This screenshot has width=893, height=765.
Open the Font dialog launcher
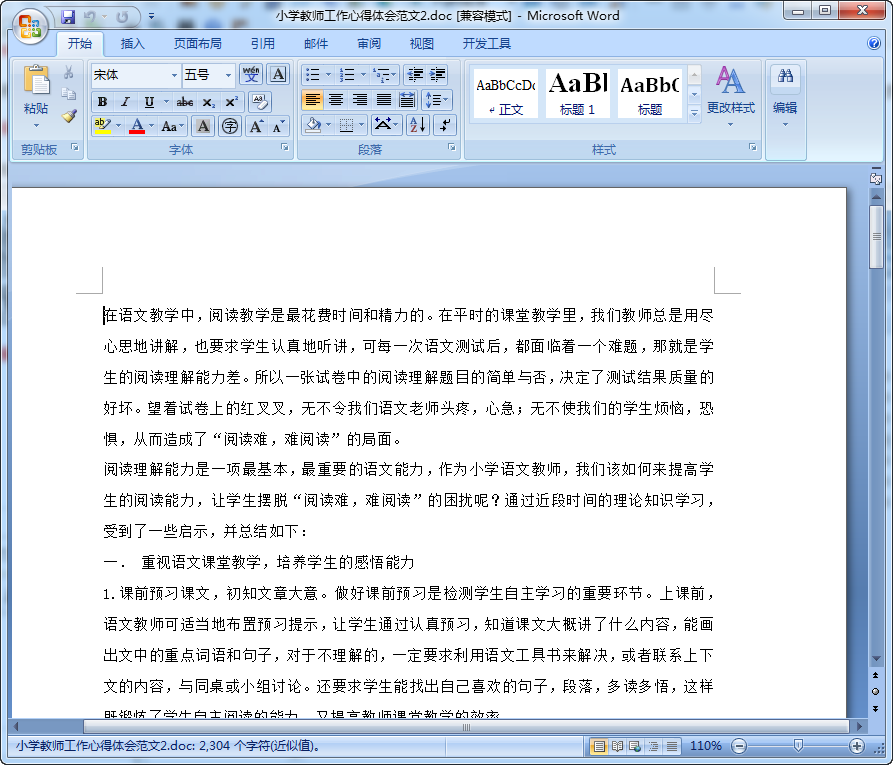tap(284, 148)
